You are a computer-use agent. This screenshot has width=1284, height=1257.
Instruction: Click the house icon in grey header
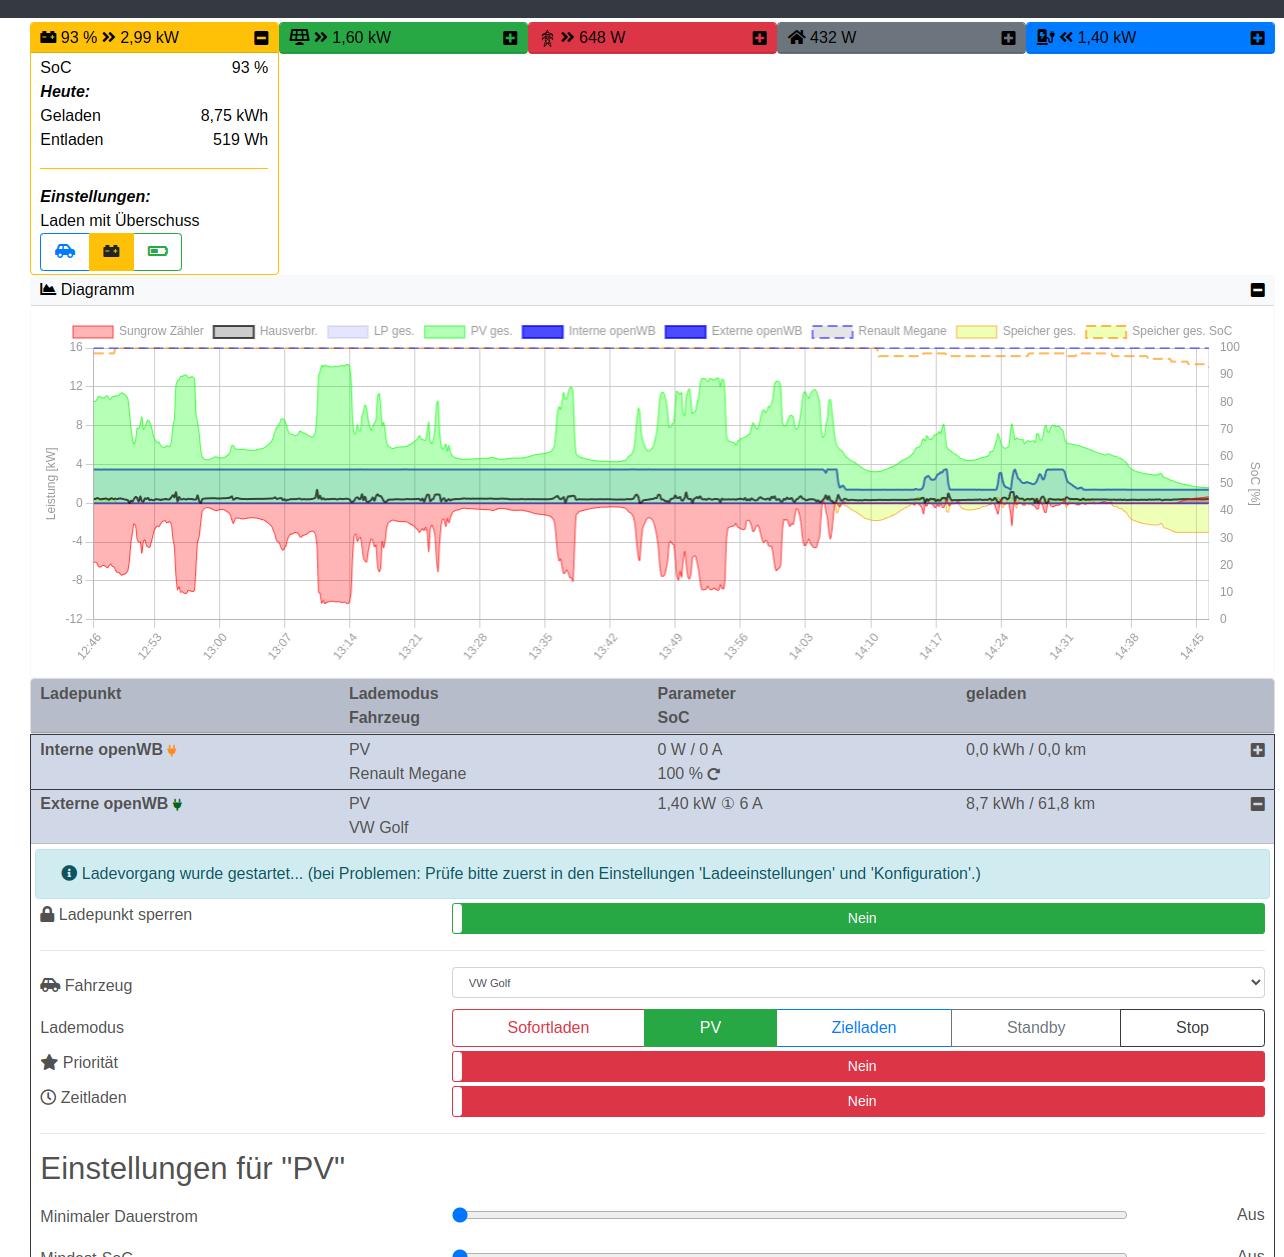(x=796, y=38)
